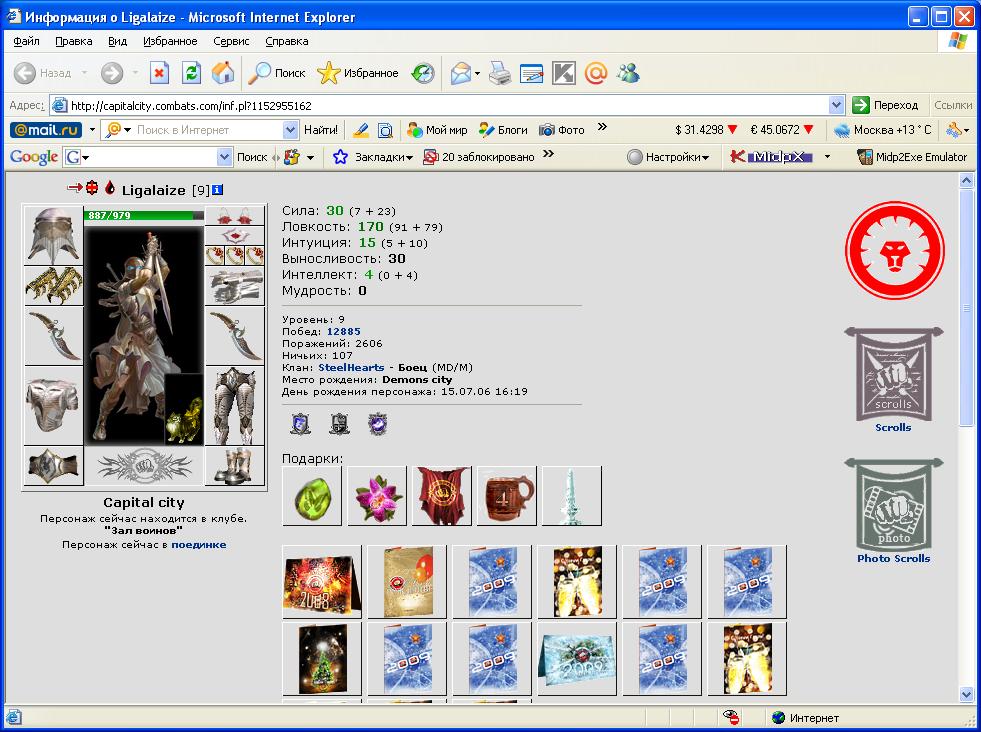Click the red lion clan emblem

pyautogui.click(x=895, y=250)
